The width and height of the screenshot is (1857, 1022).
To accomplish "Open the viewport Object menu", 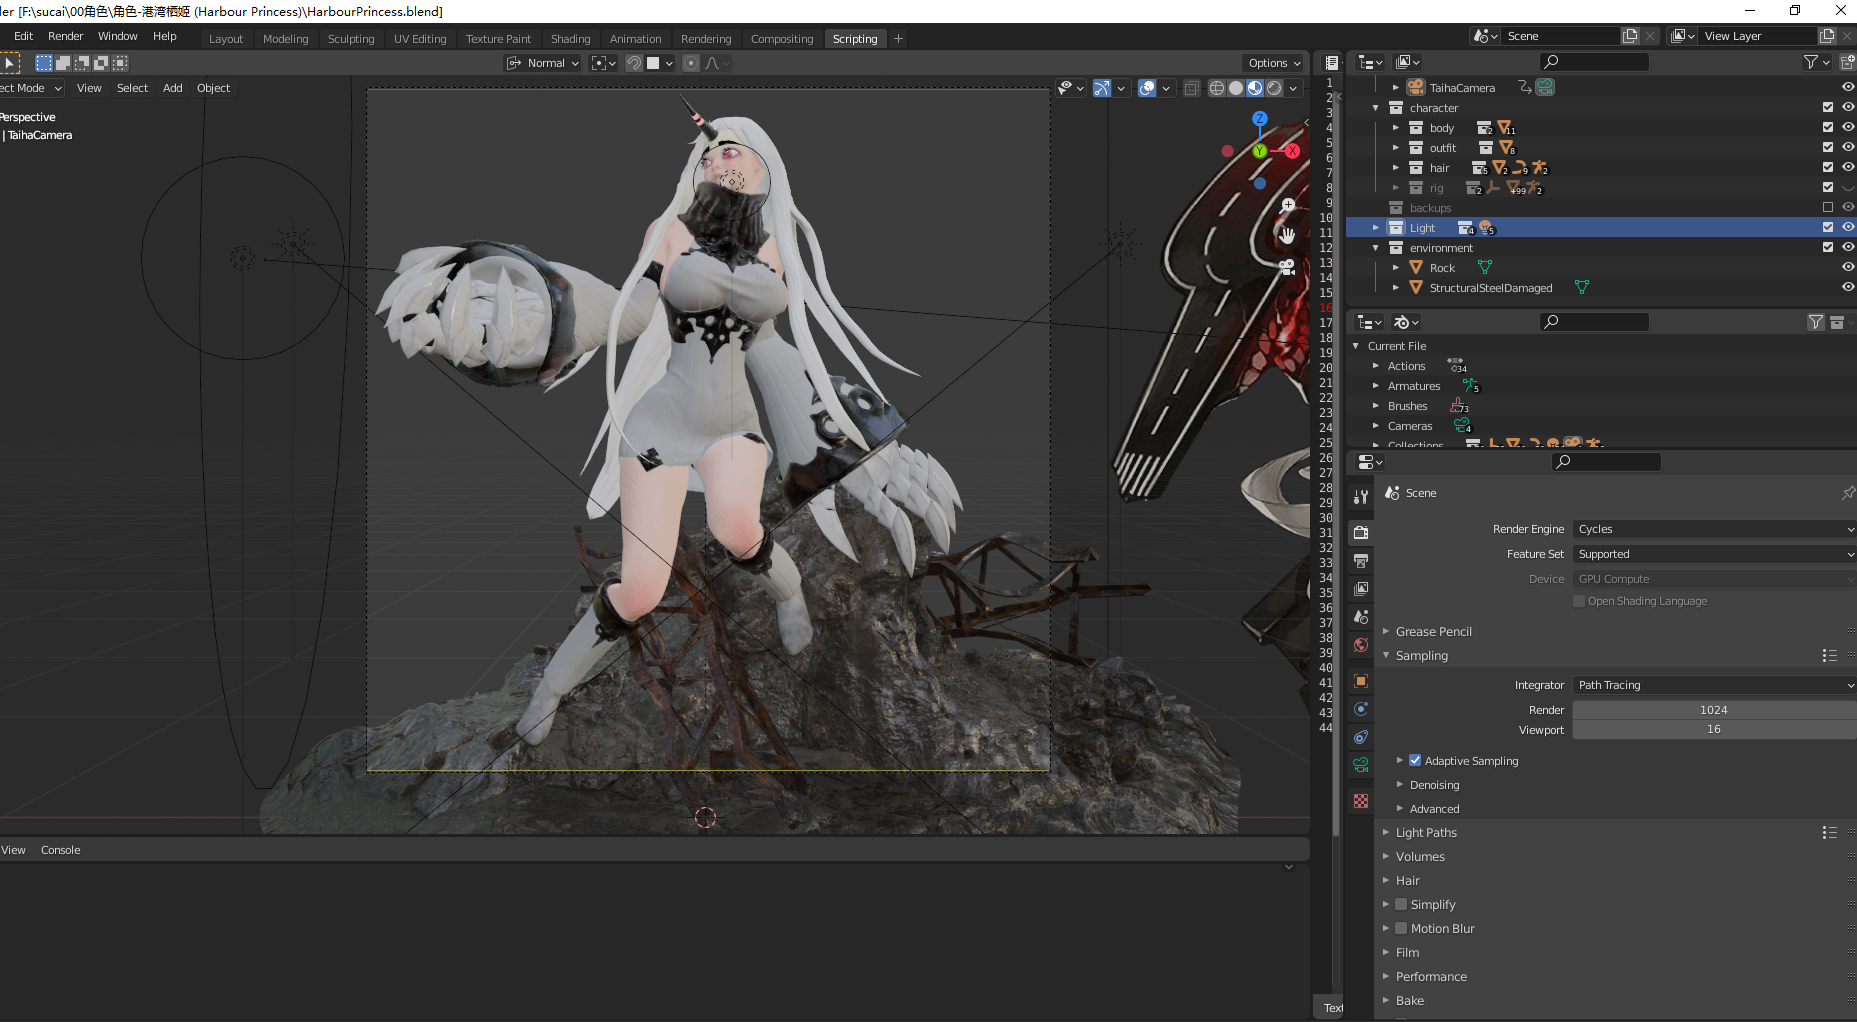I will pos(213,88).
